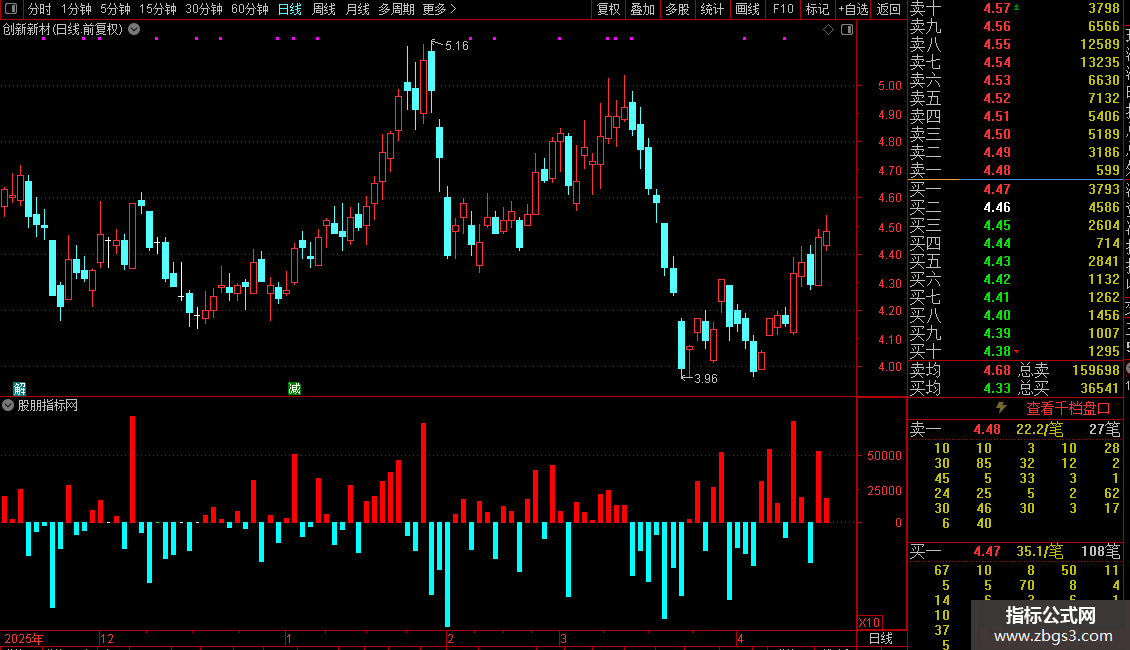Select the 5分钟 period

(115, 9)
